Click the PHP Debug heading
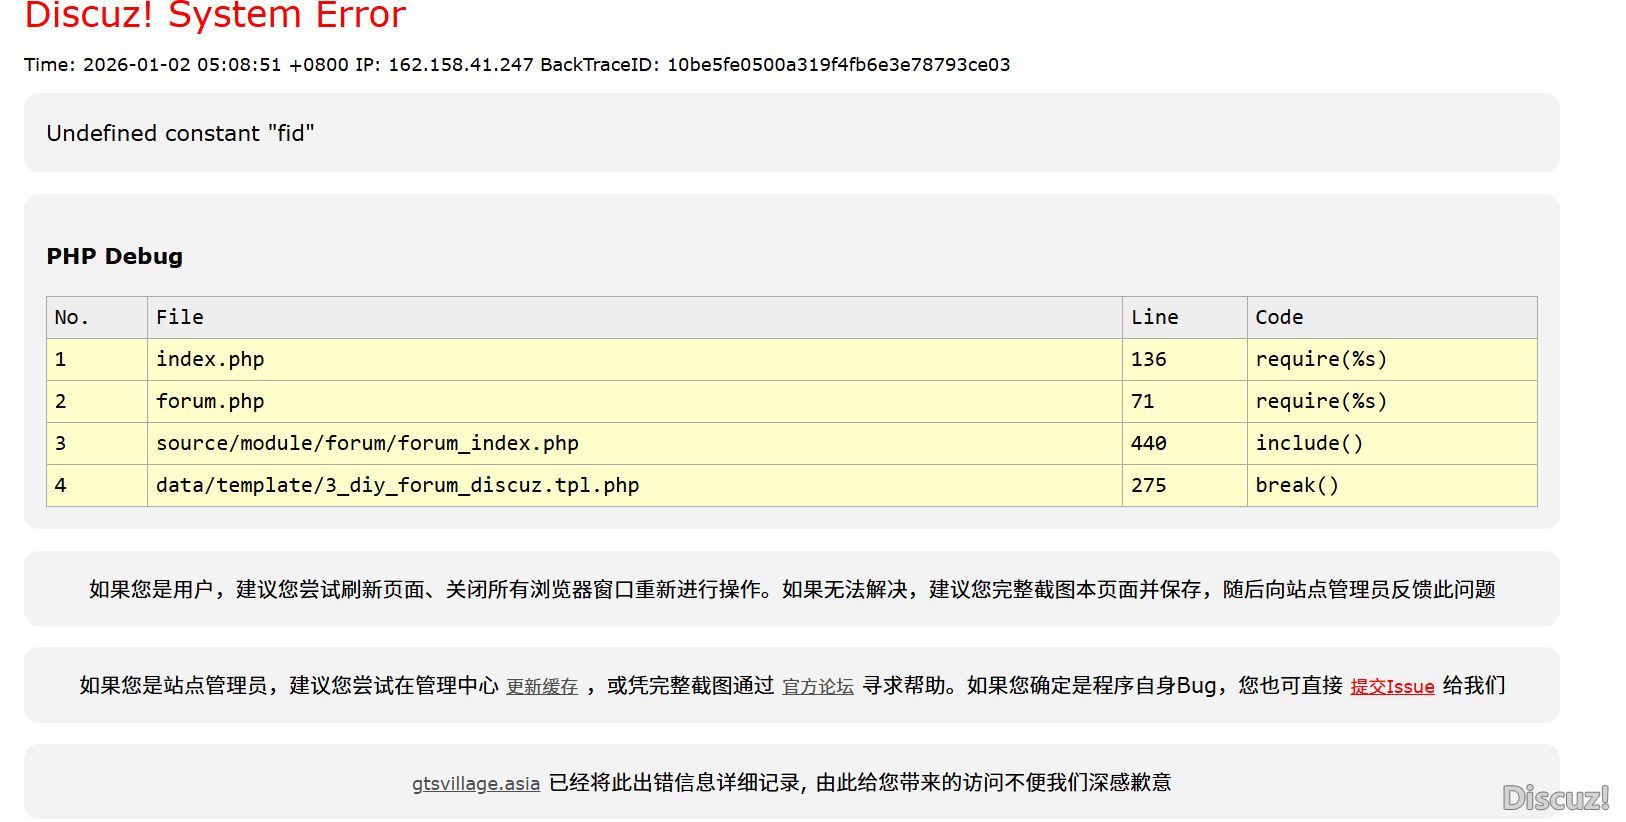Screen dimensions: 1626x822 pyautogui.click(x=115, y=256)
